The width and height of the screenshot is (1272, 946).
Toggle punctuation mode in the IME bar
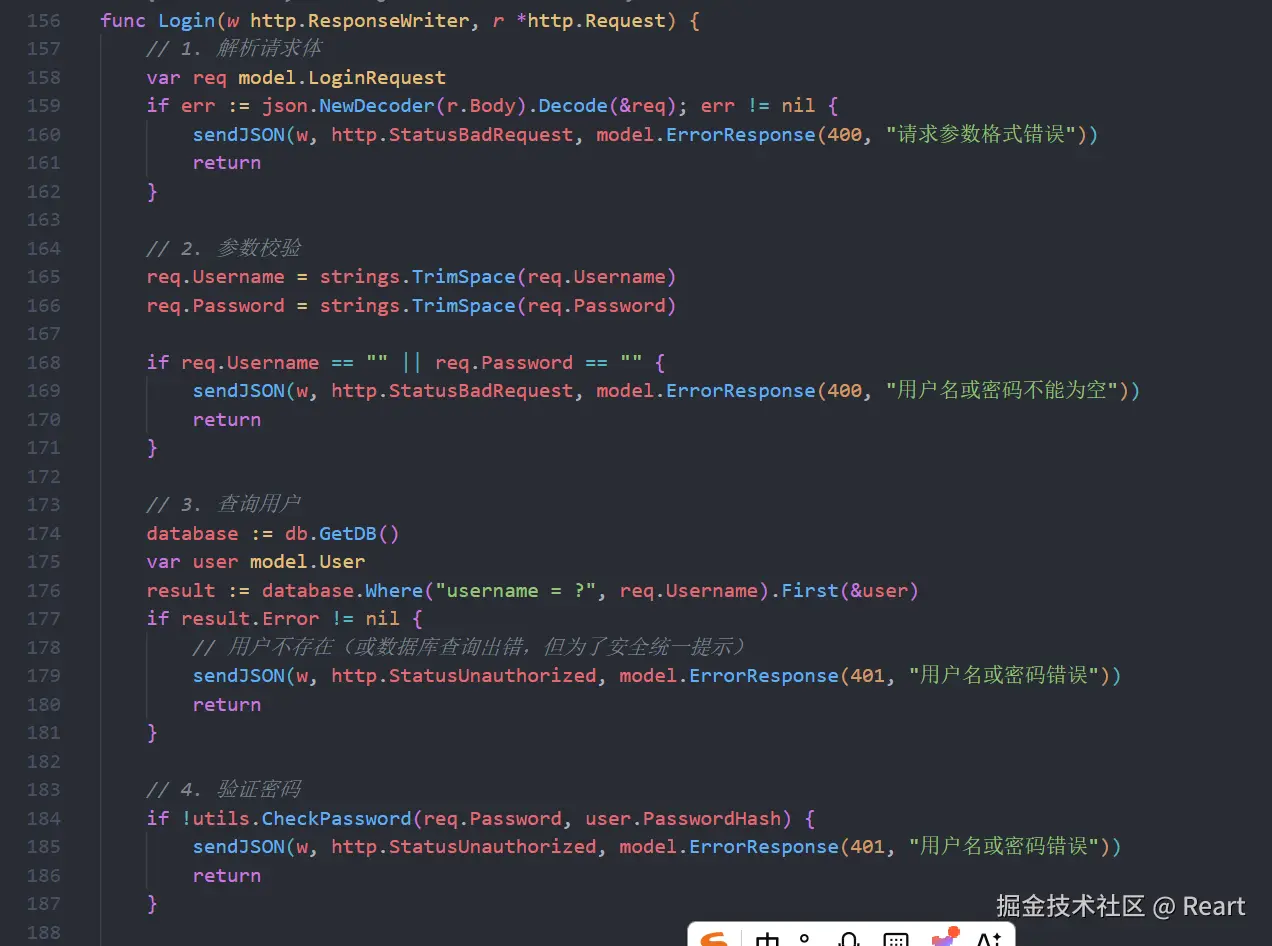pos(806,940)
